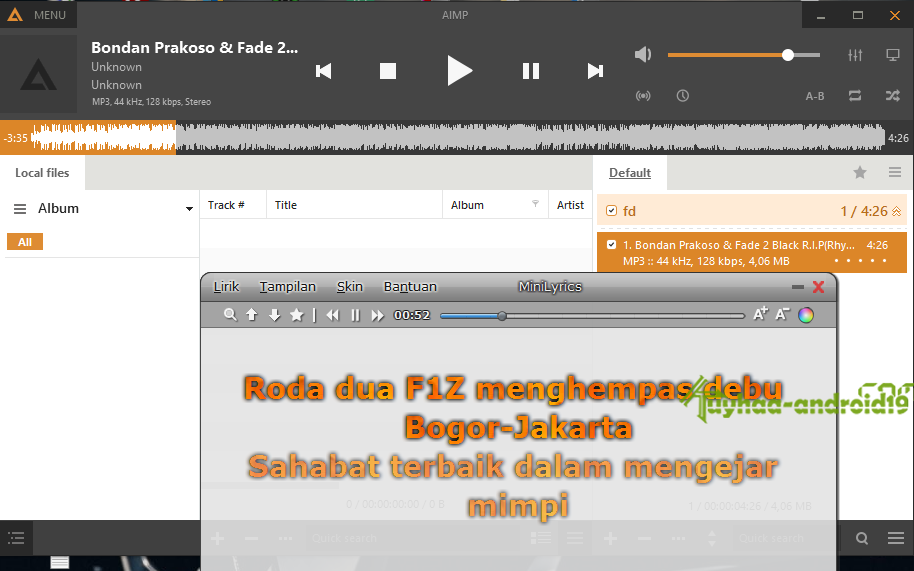
Task: Toggle A-B repeat section
Action: coord(815,96)
